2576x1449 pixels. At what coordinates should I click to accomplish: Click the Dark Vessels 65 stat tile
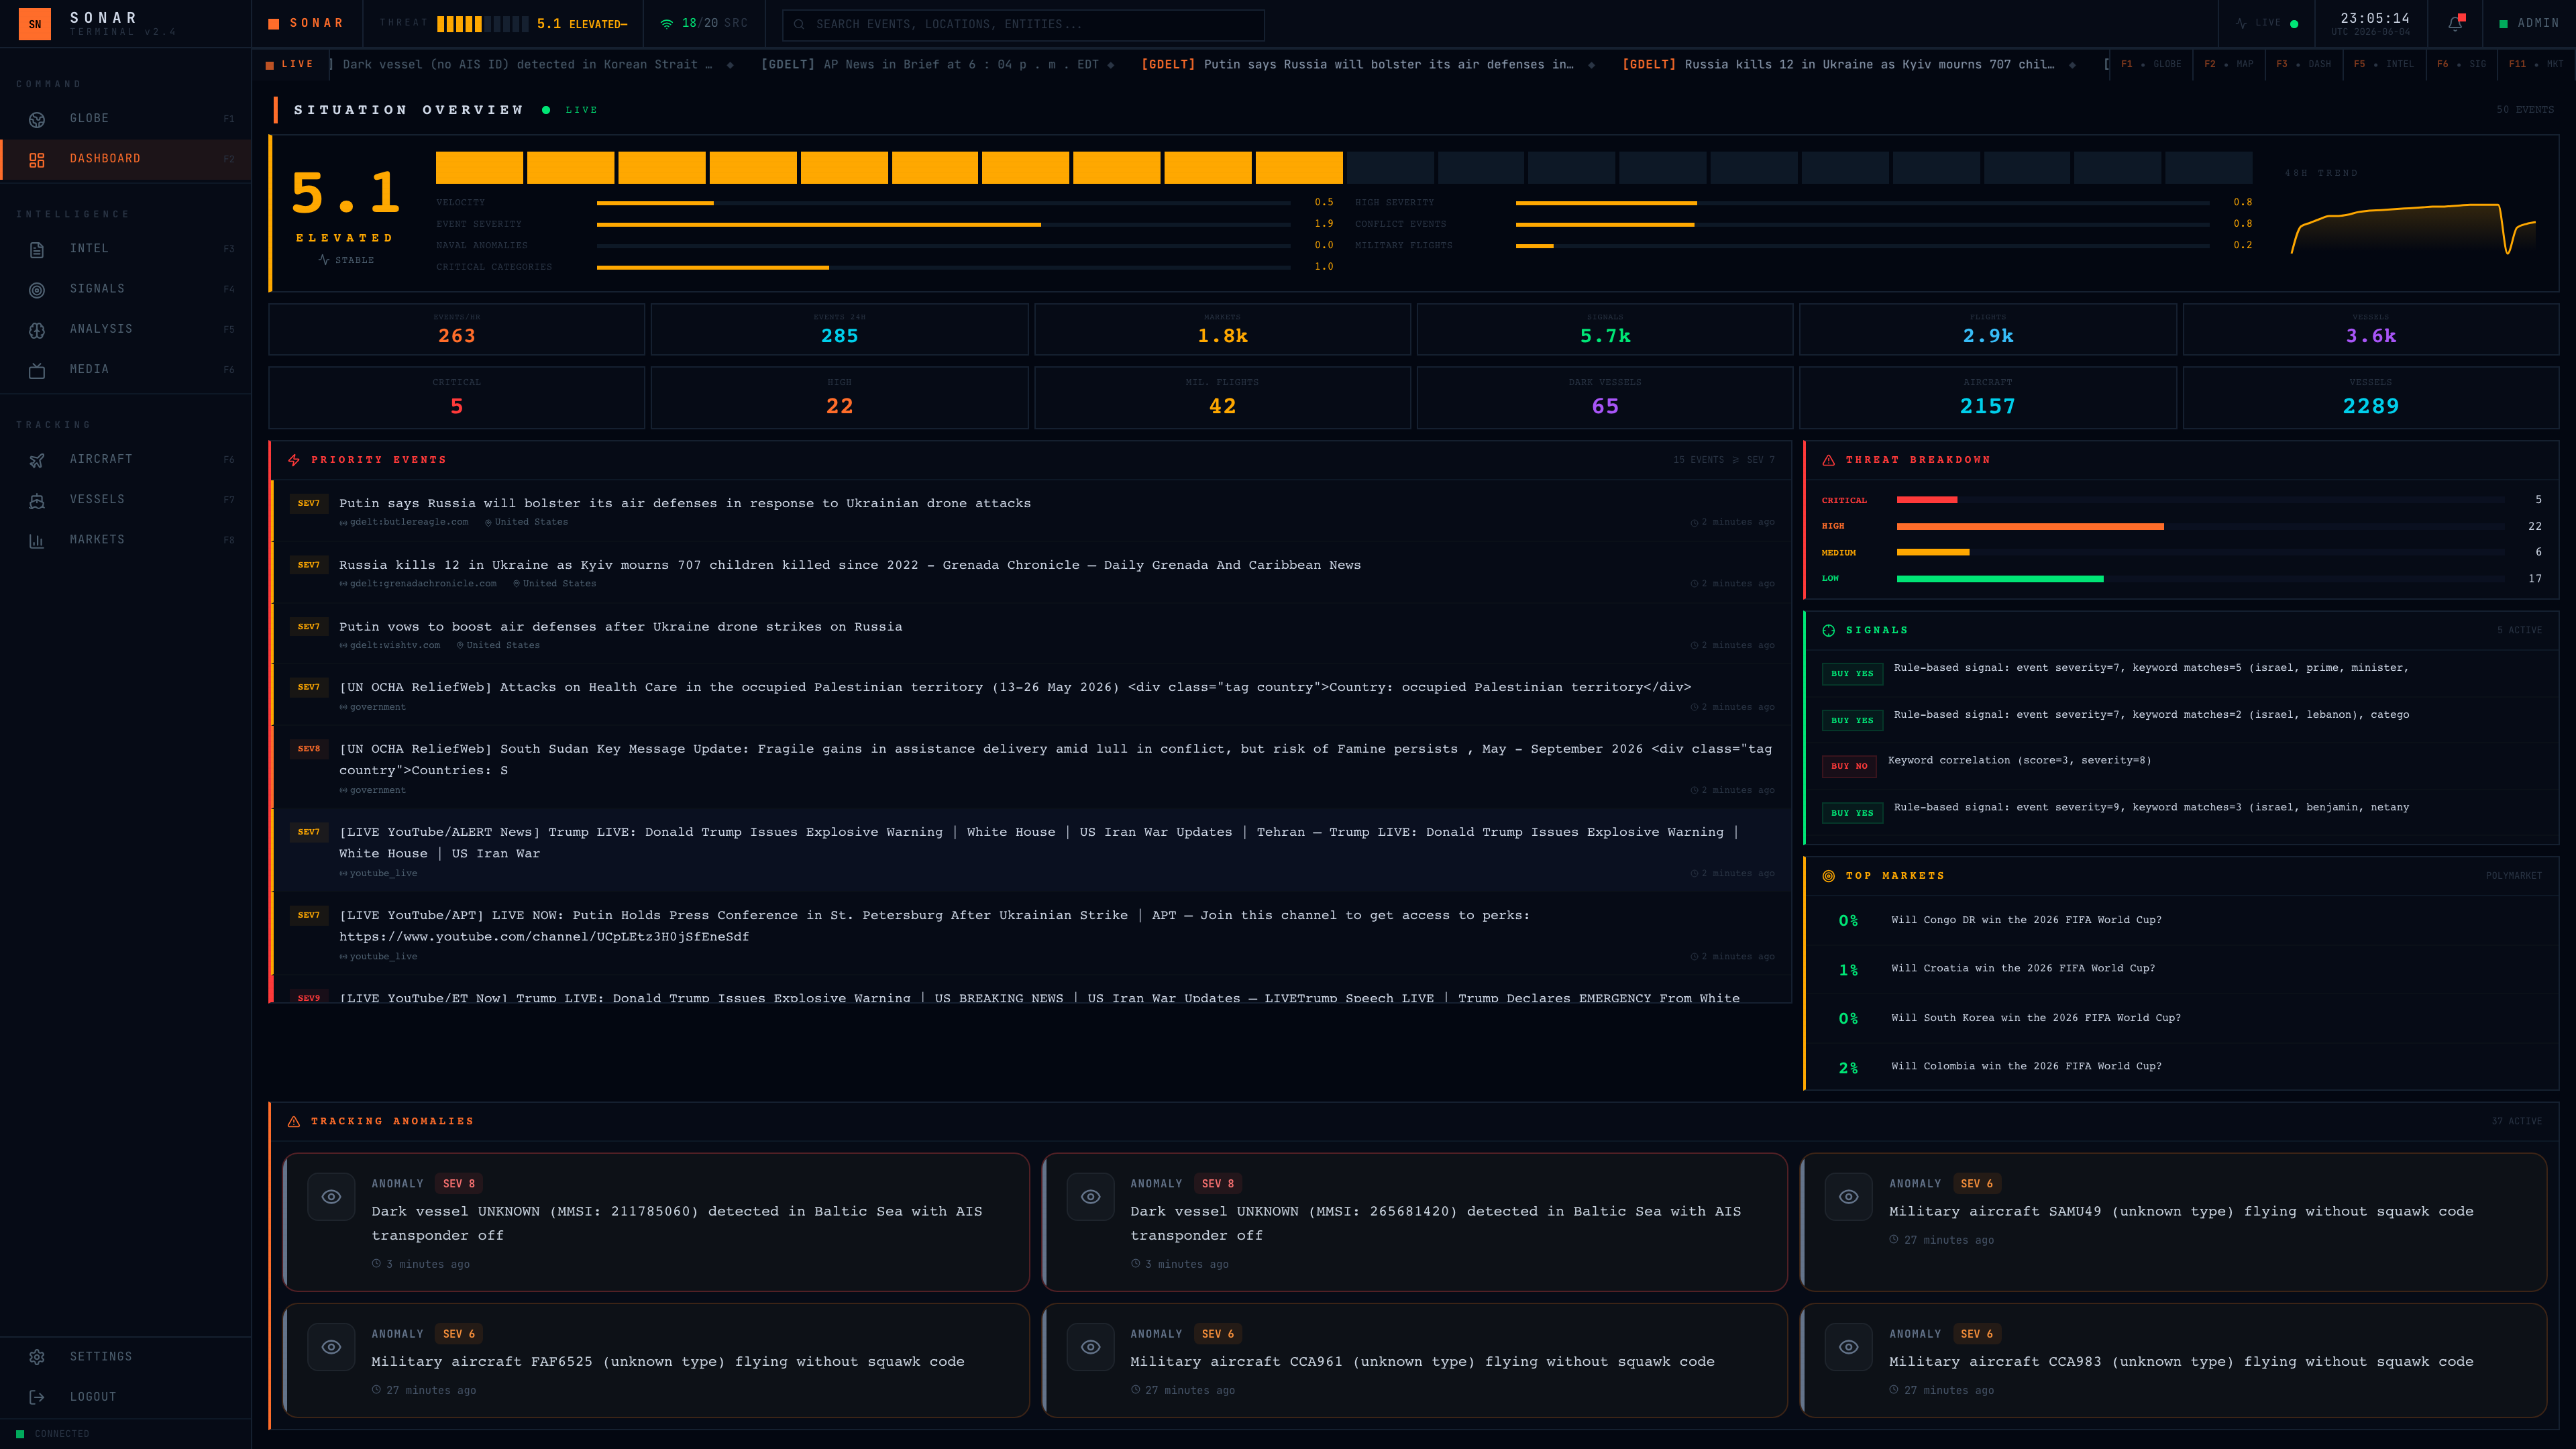[1604, 398]
